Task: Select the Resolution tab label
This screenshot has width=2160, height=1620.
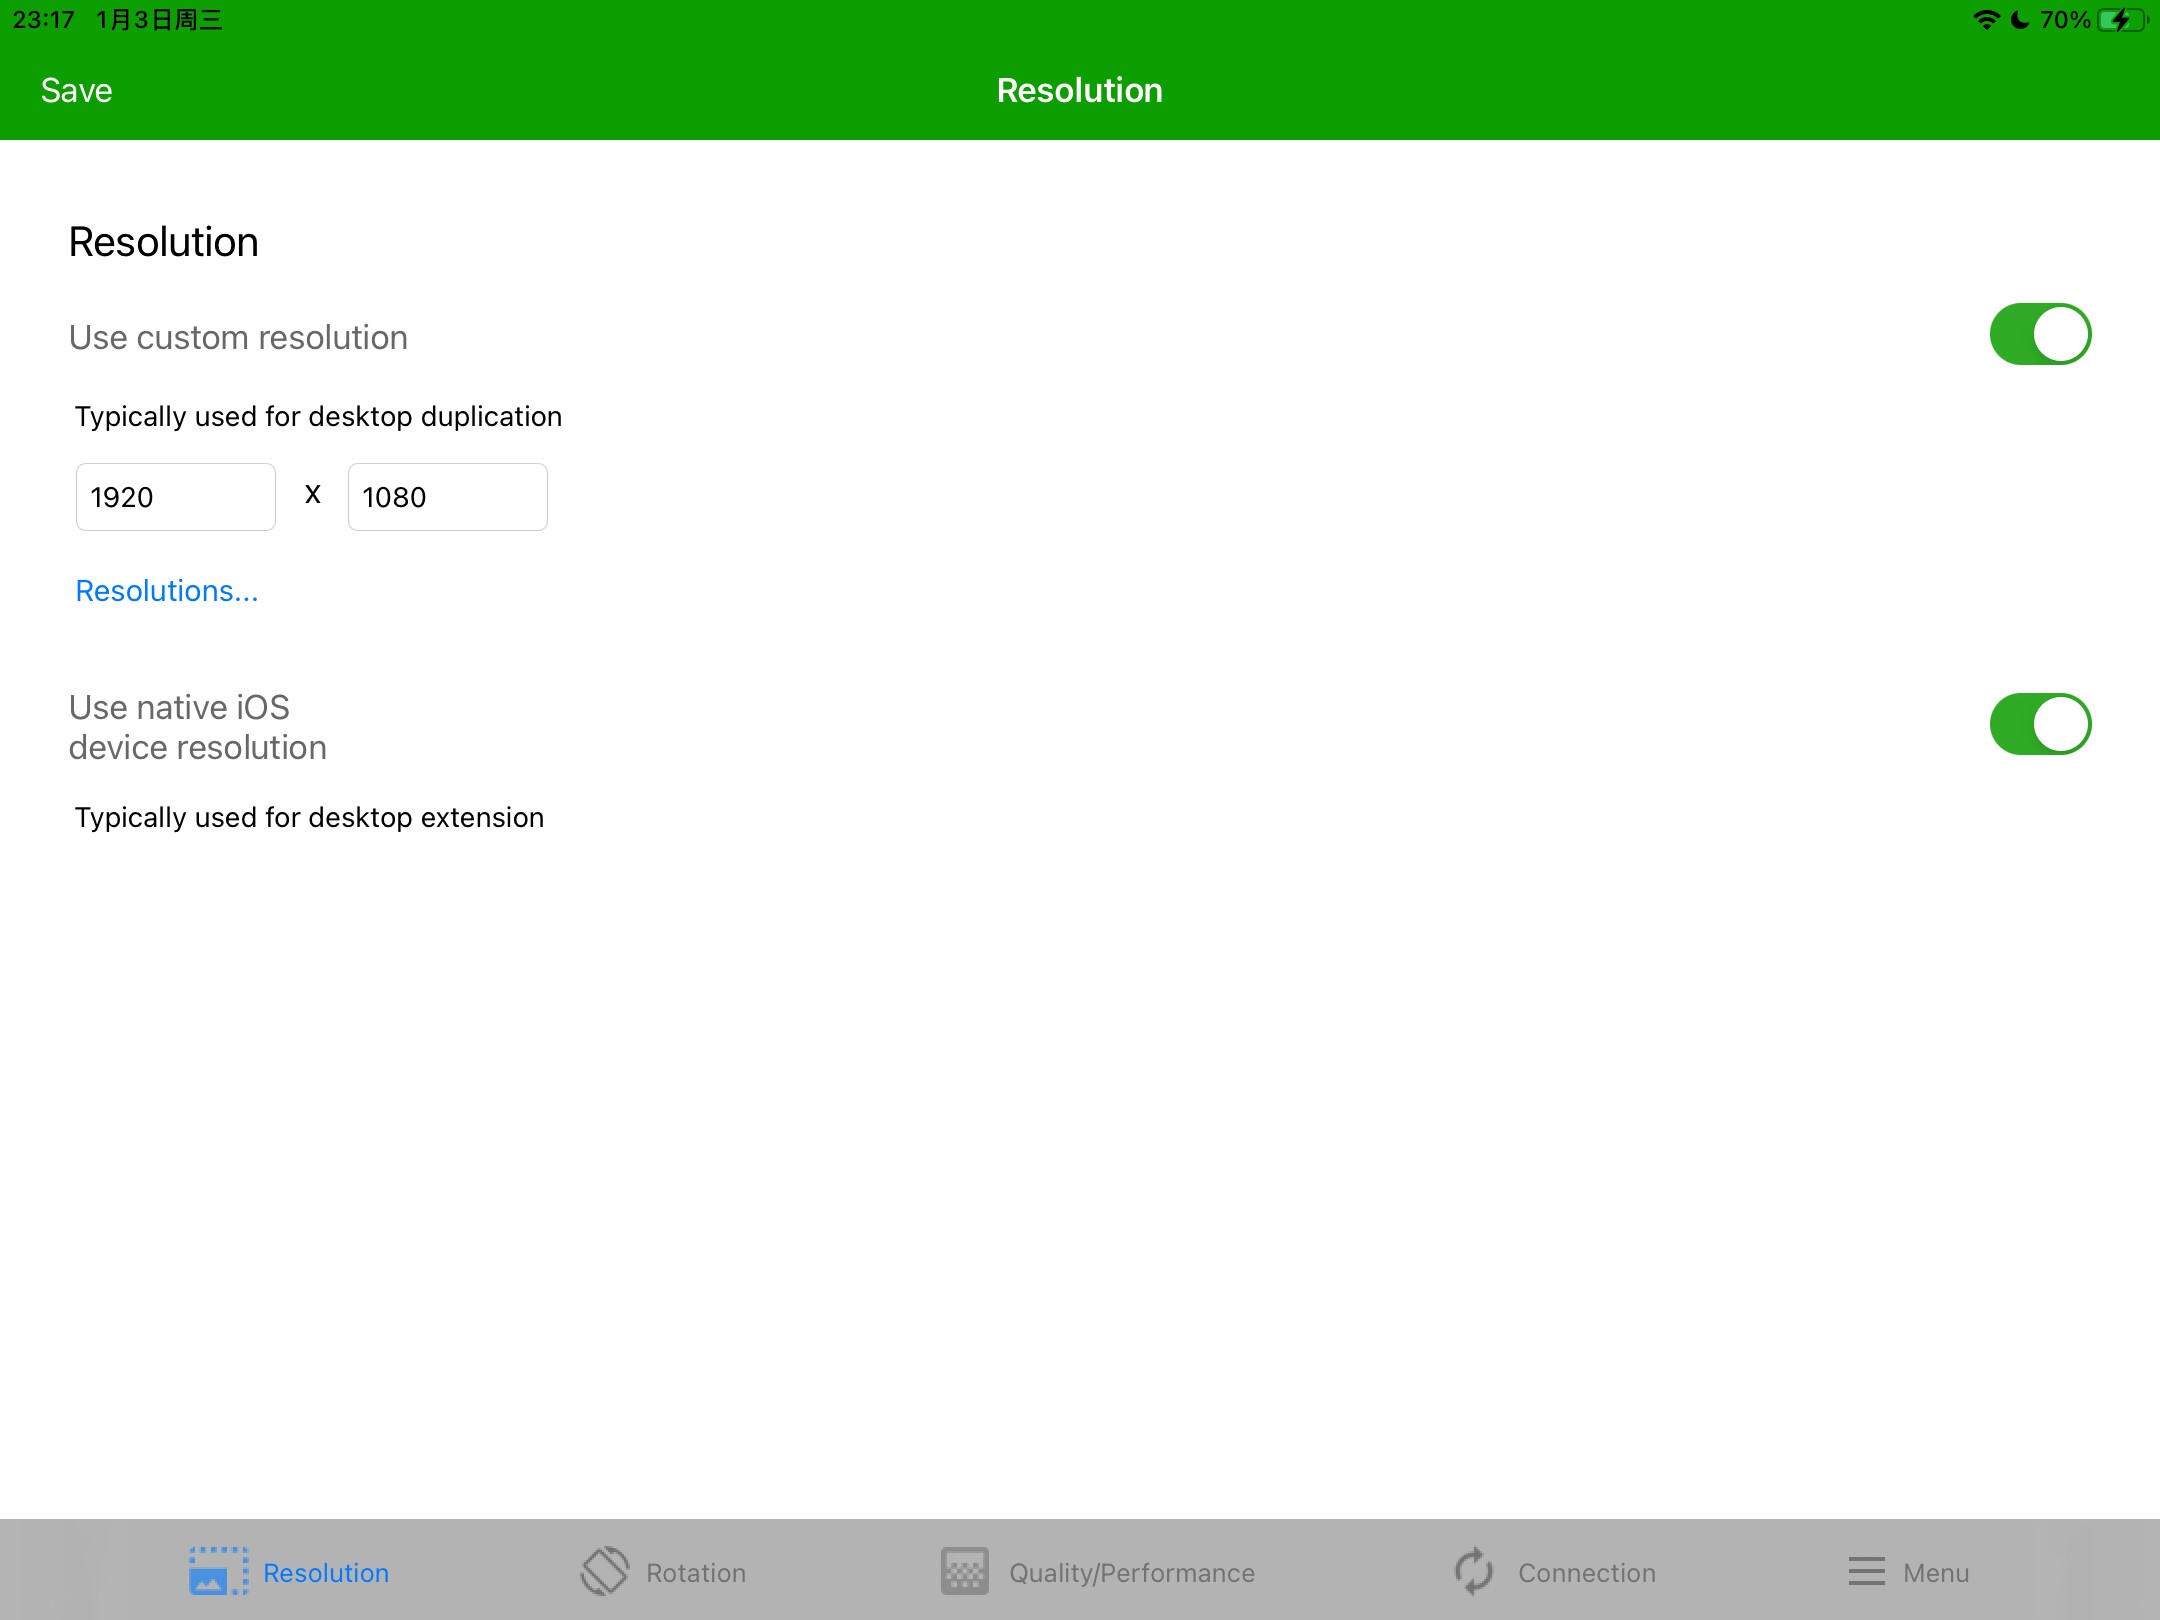Action: pos(326,1573)
